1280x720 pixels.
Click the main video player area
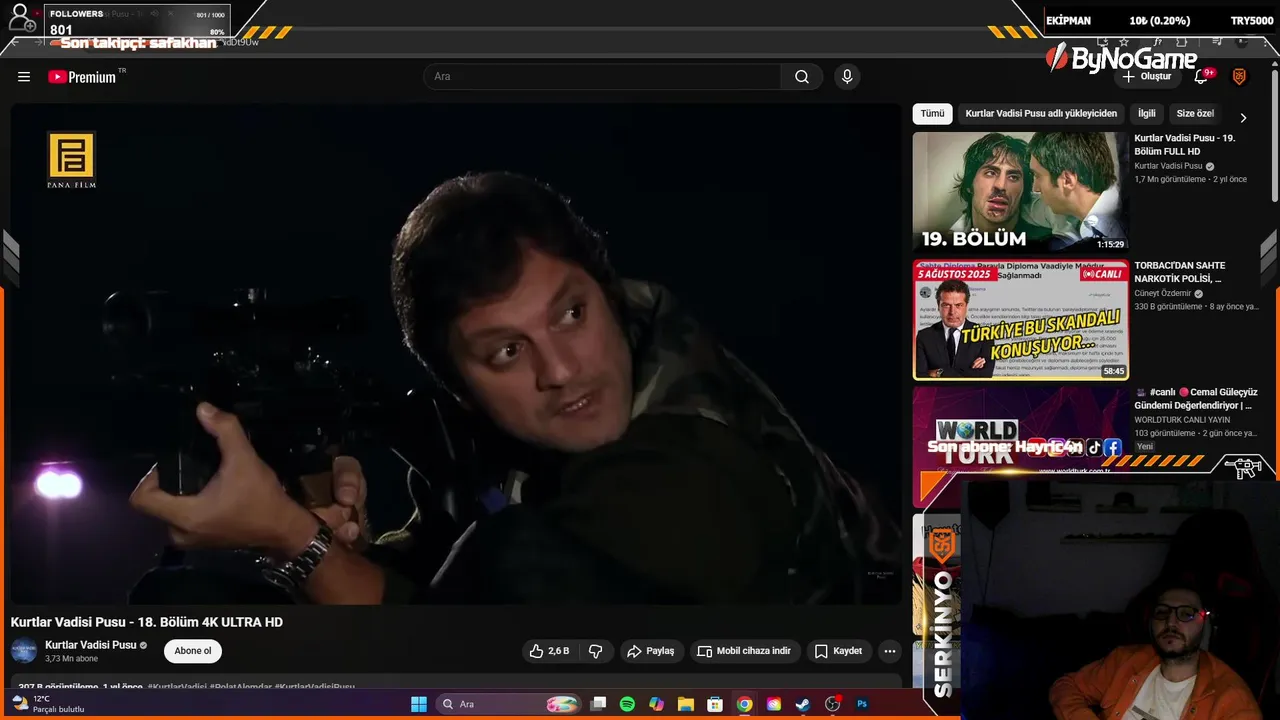tap(456, 354)
